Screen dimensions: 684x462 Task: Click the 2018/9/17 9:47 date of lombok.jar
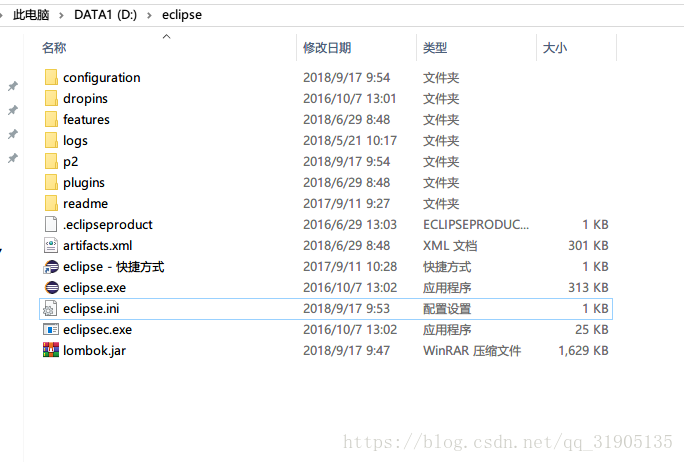coord(346,351)
